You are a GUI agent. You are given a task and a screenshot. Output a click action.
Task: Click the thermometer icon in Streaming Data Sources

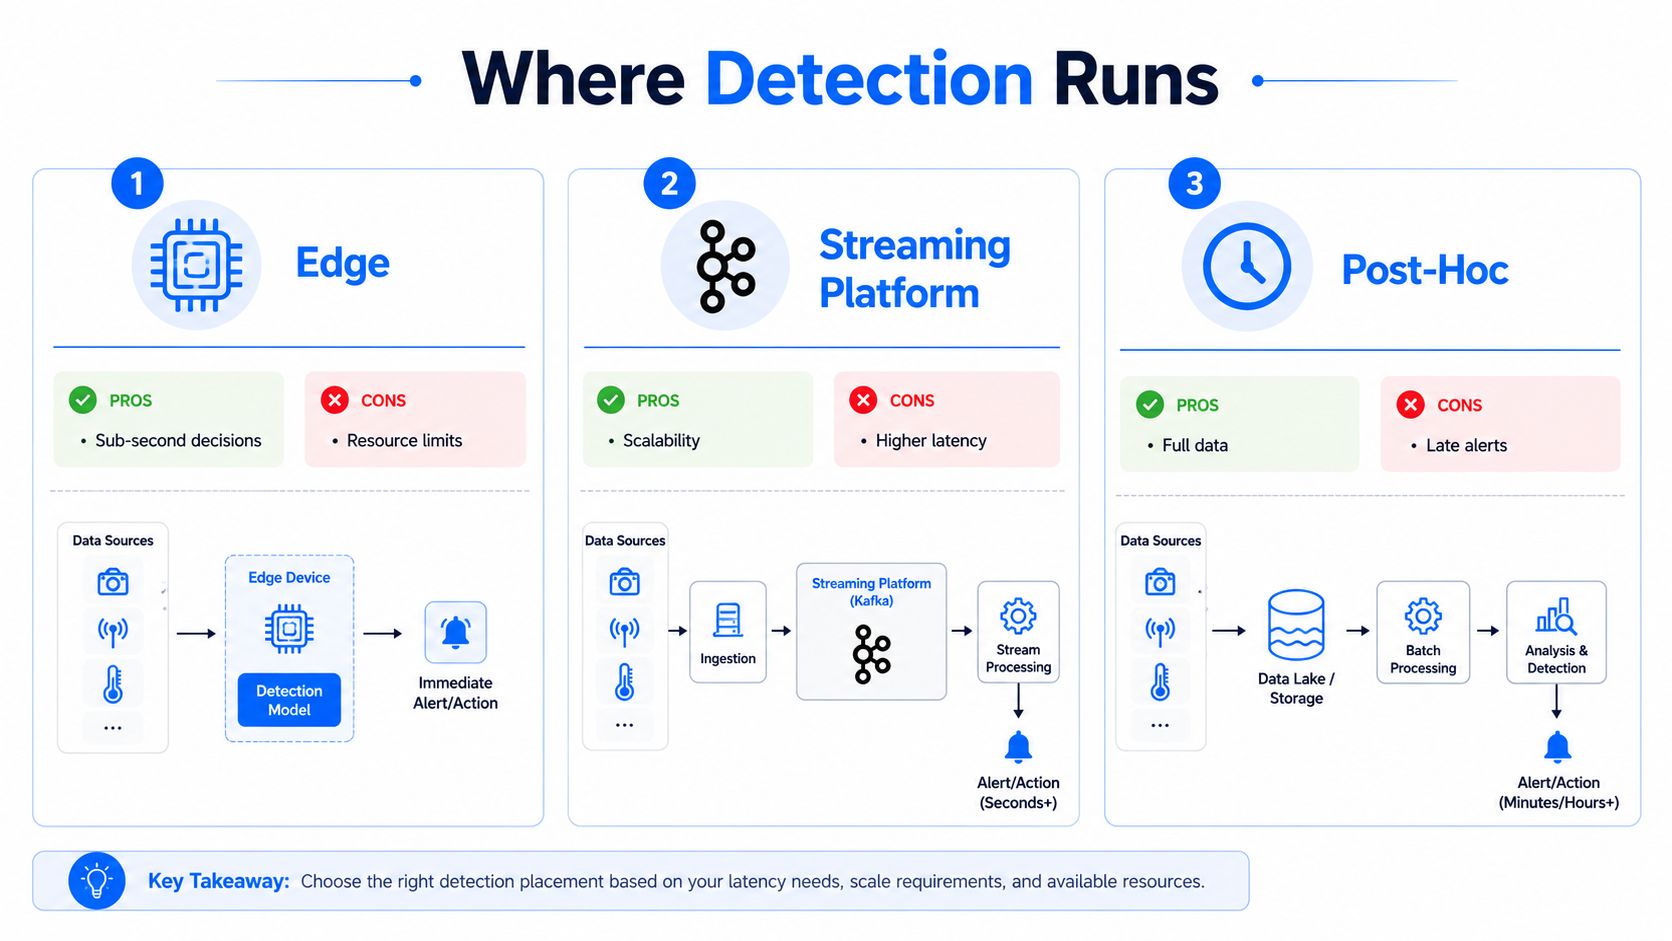click(625, 683)
